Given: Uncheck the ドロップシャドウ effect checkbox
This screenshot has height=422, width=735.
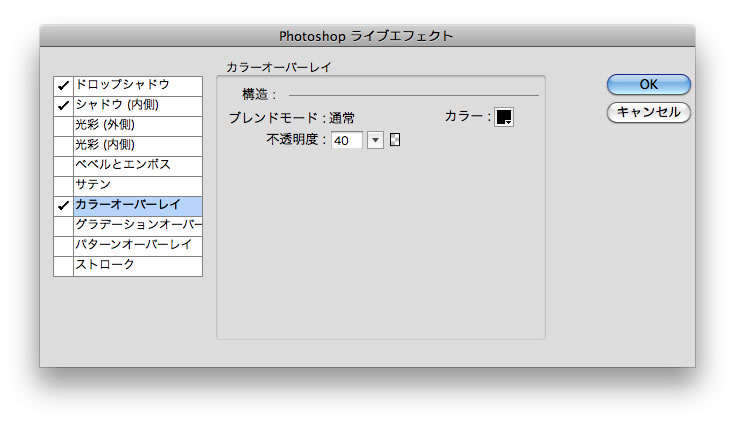Looking at the screenshot, I should pyautogui.click(x=63, y=86).
